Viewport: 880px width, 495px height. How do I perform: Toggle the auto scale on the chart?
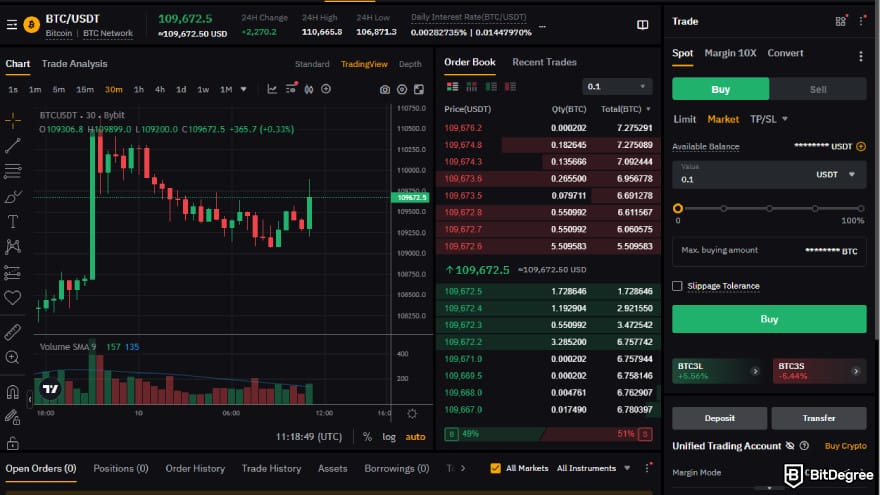(415, 437)
